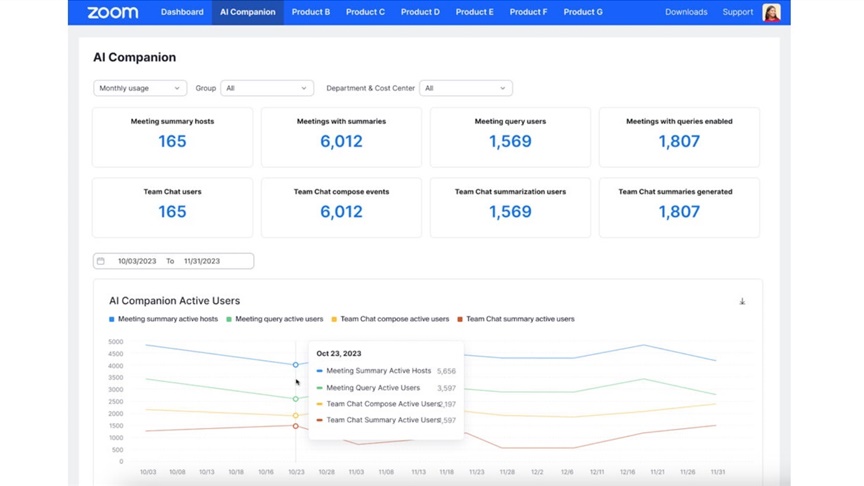Click Meeting Summary Active Hosts tooltip row

coord(386,371)
